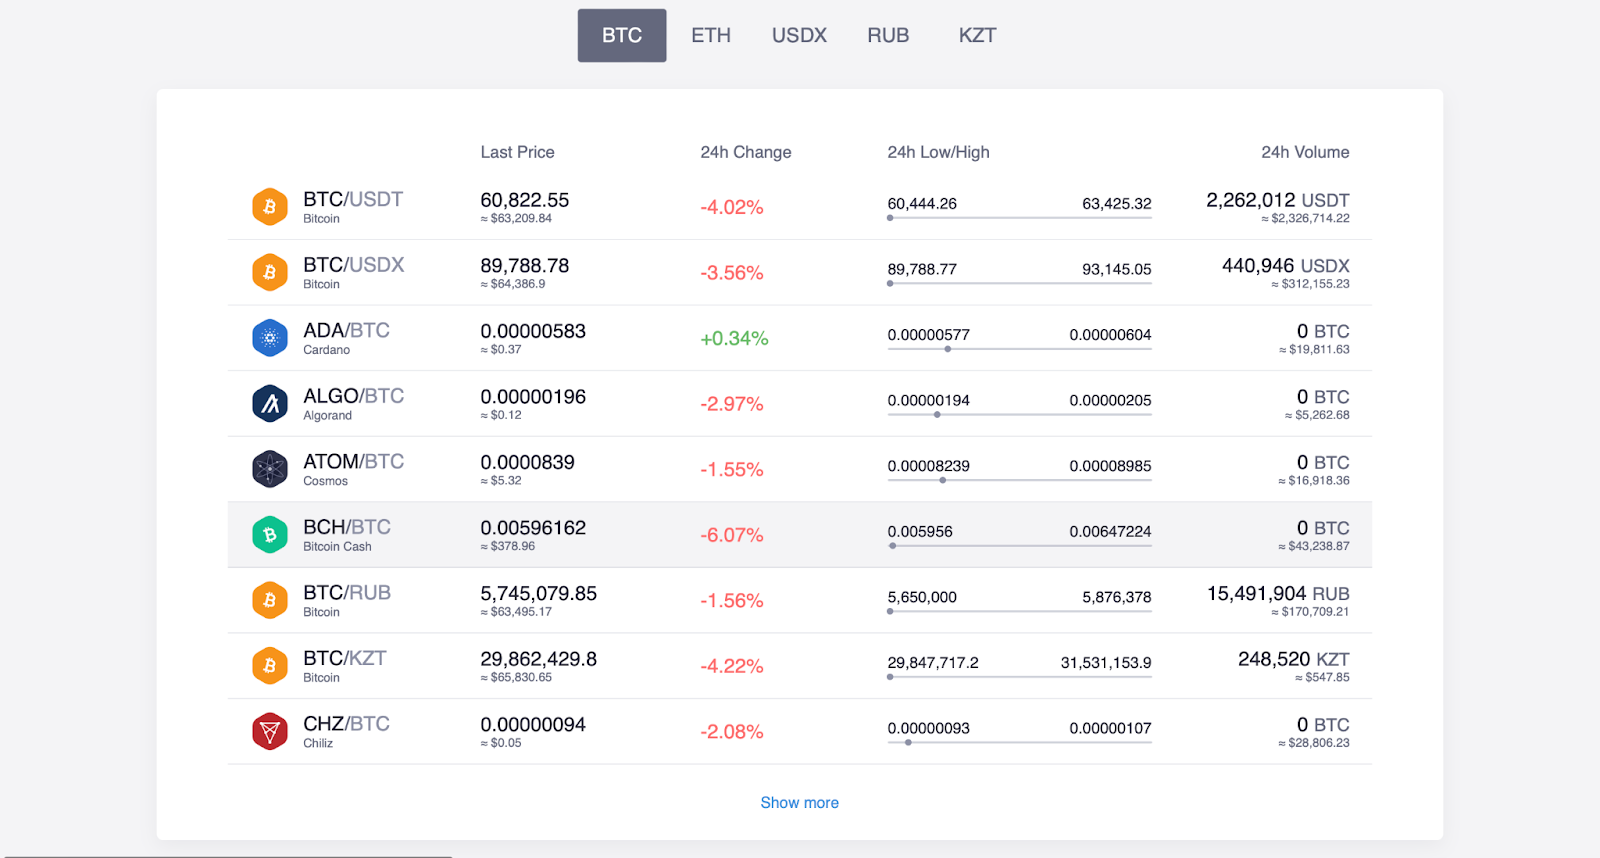Click the -4.02% change value
Viewport: 1600px width, 858px height.
732,207
